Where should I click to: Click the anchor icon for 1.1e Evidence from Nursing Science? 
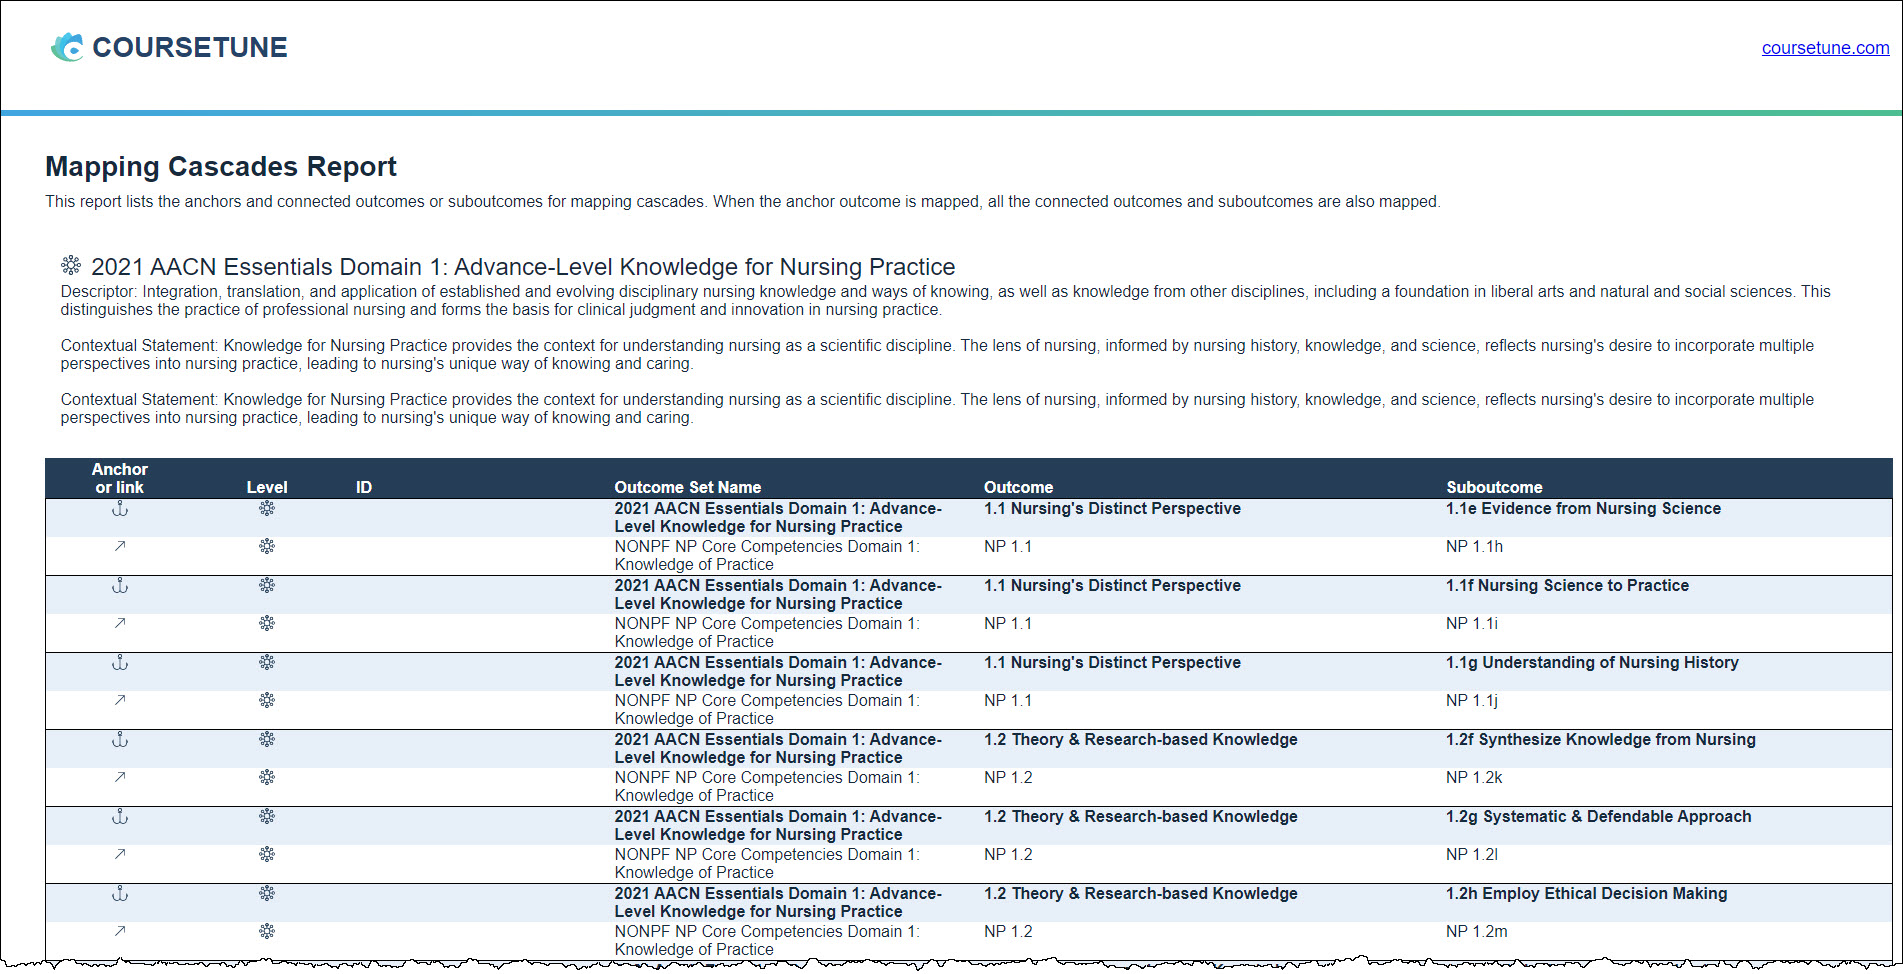coord(120,509)
